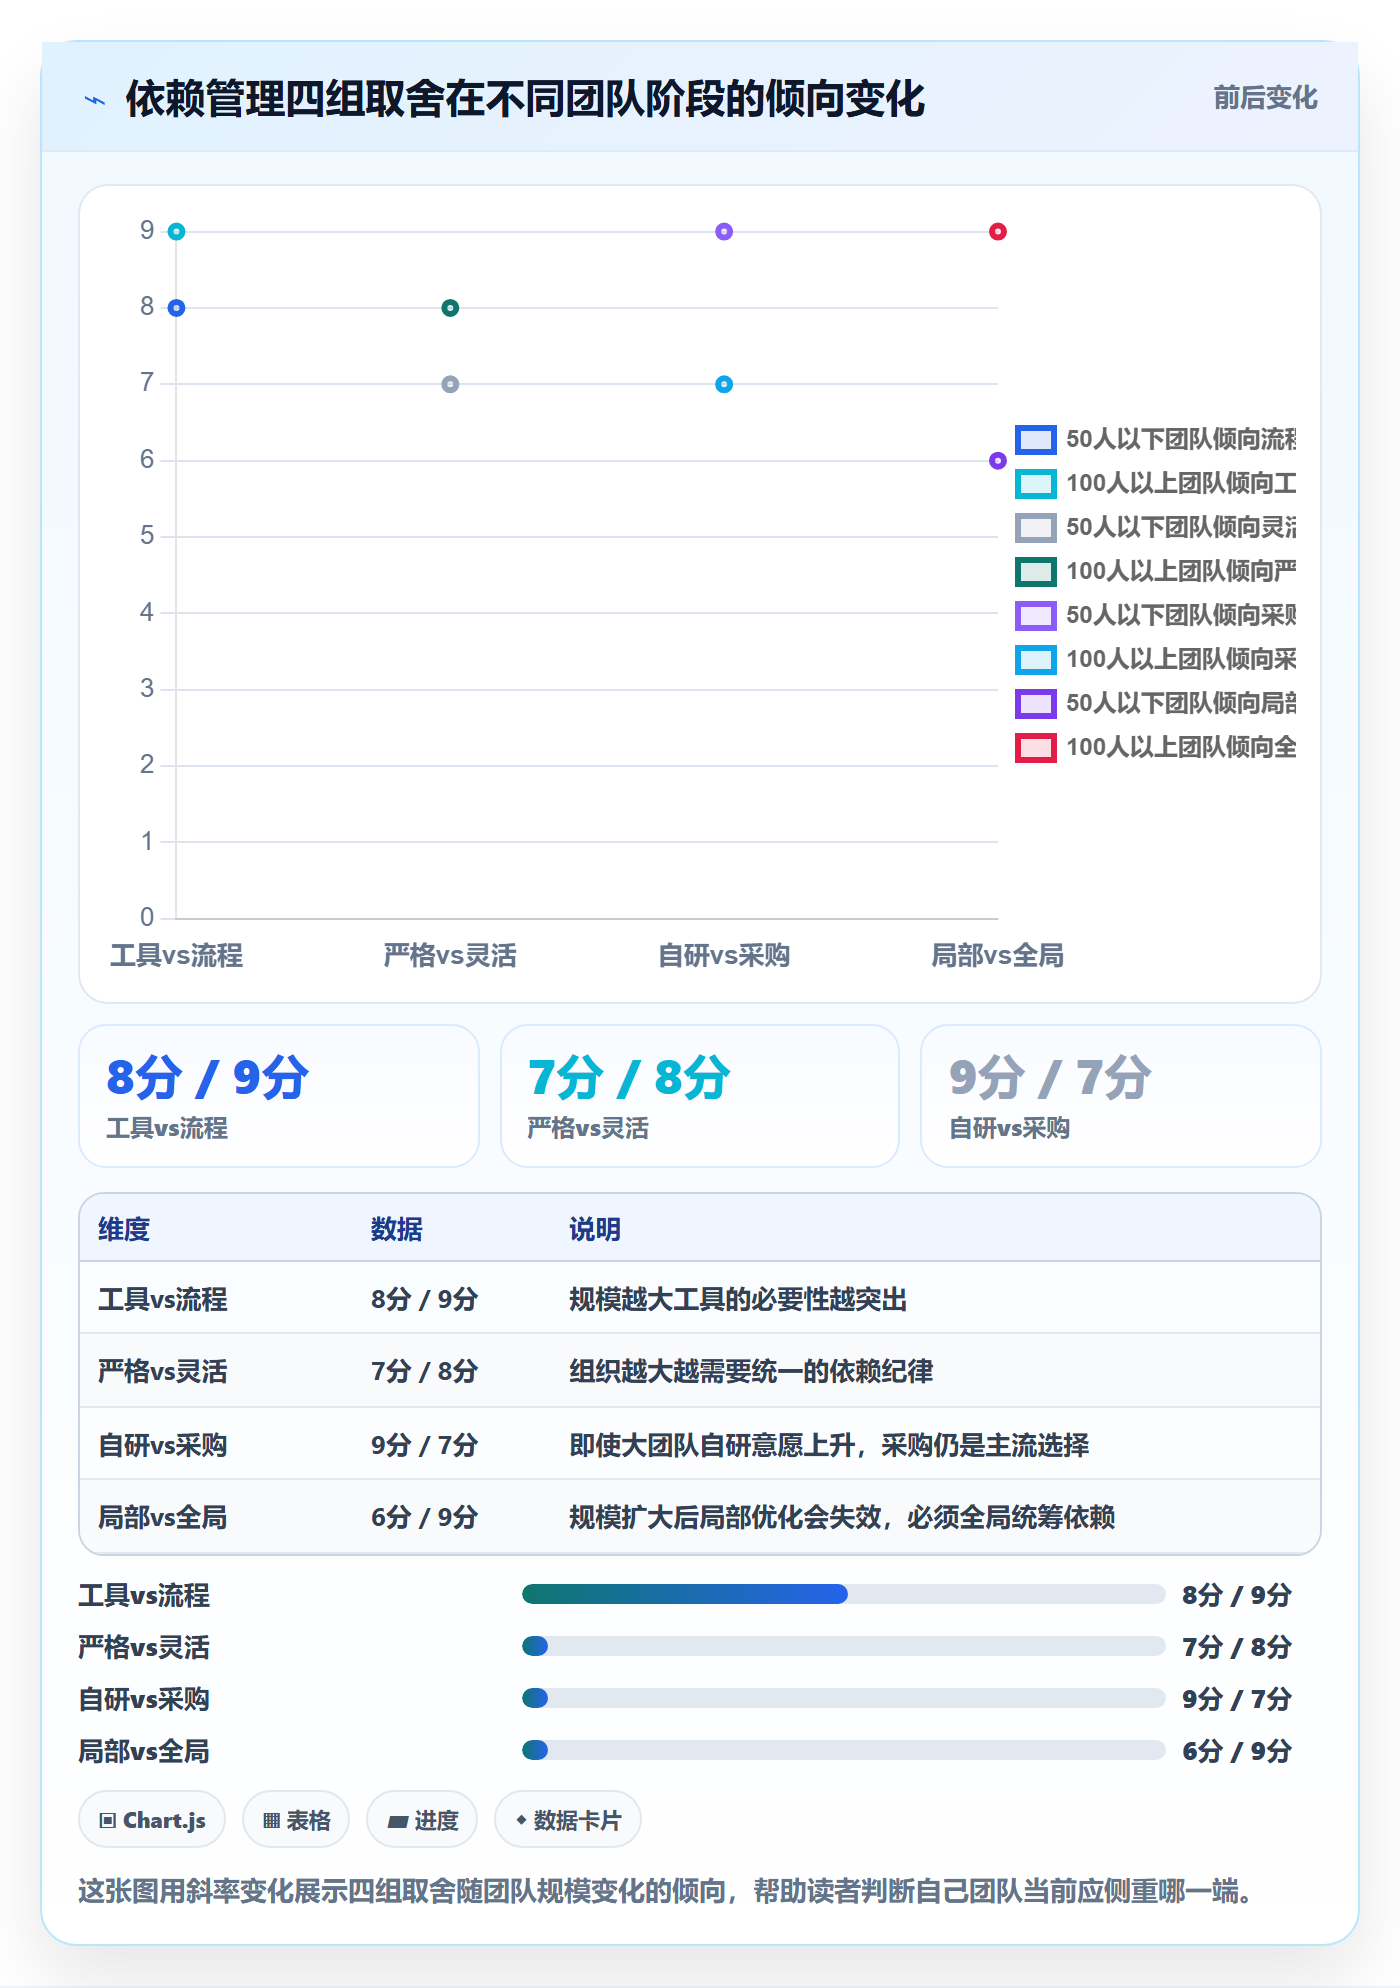This screenshot has width=1400, height=1988.
Task: Click the 局部vs全局 progress bar
Action: [844, 1750]
